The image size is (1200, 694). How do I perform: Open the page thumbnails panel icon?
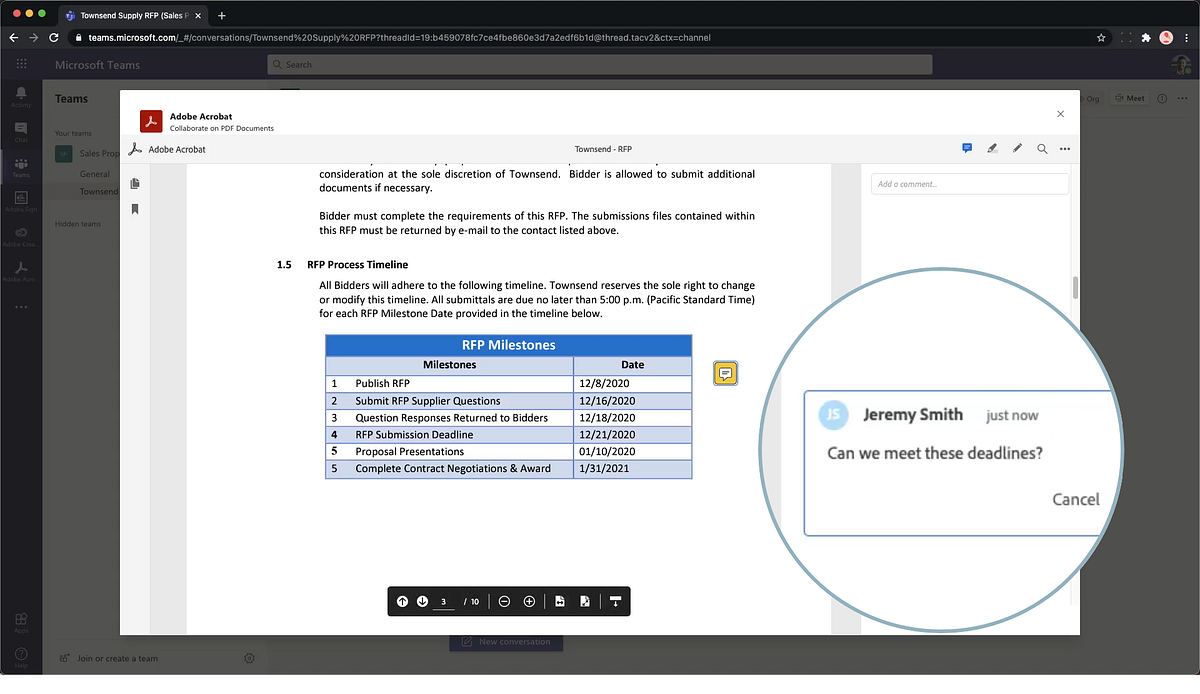[135, 184]
